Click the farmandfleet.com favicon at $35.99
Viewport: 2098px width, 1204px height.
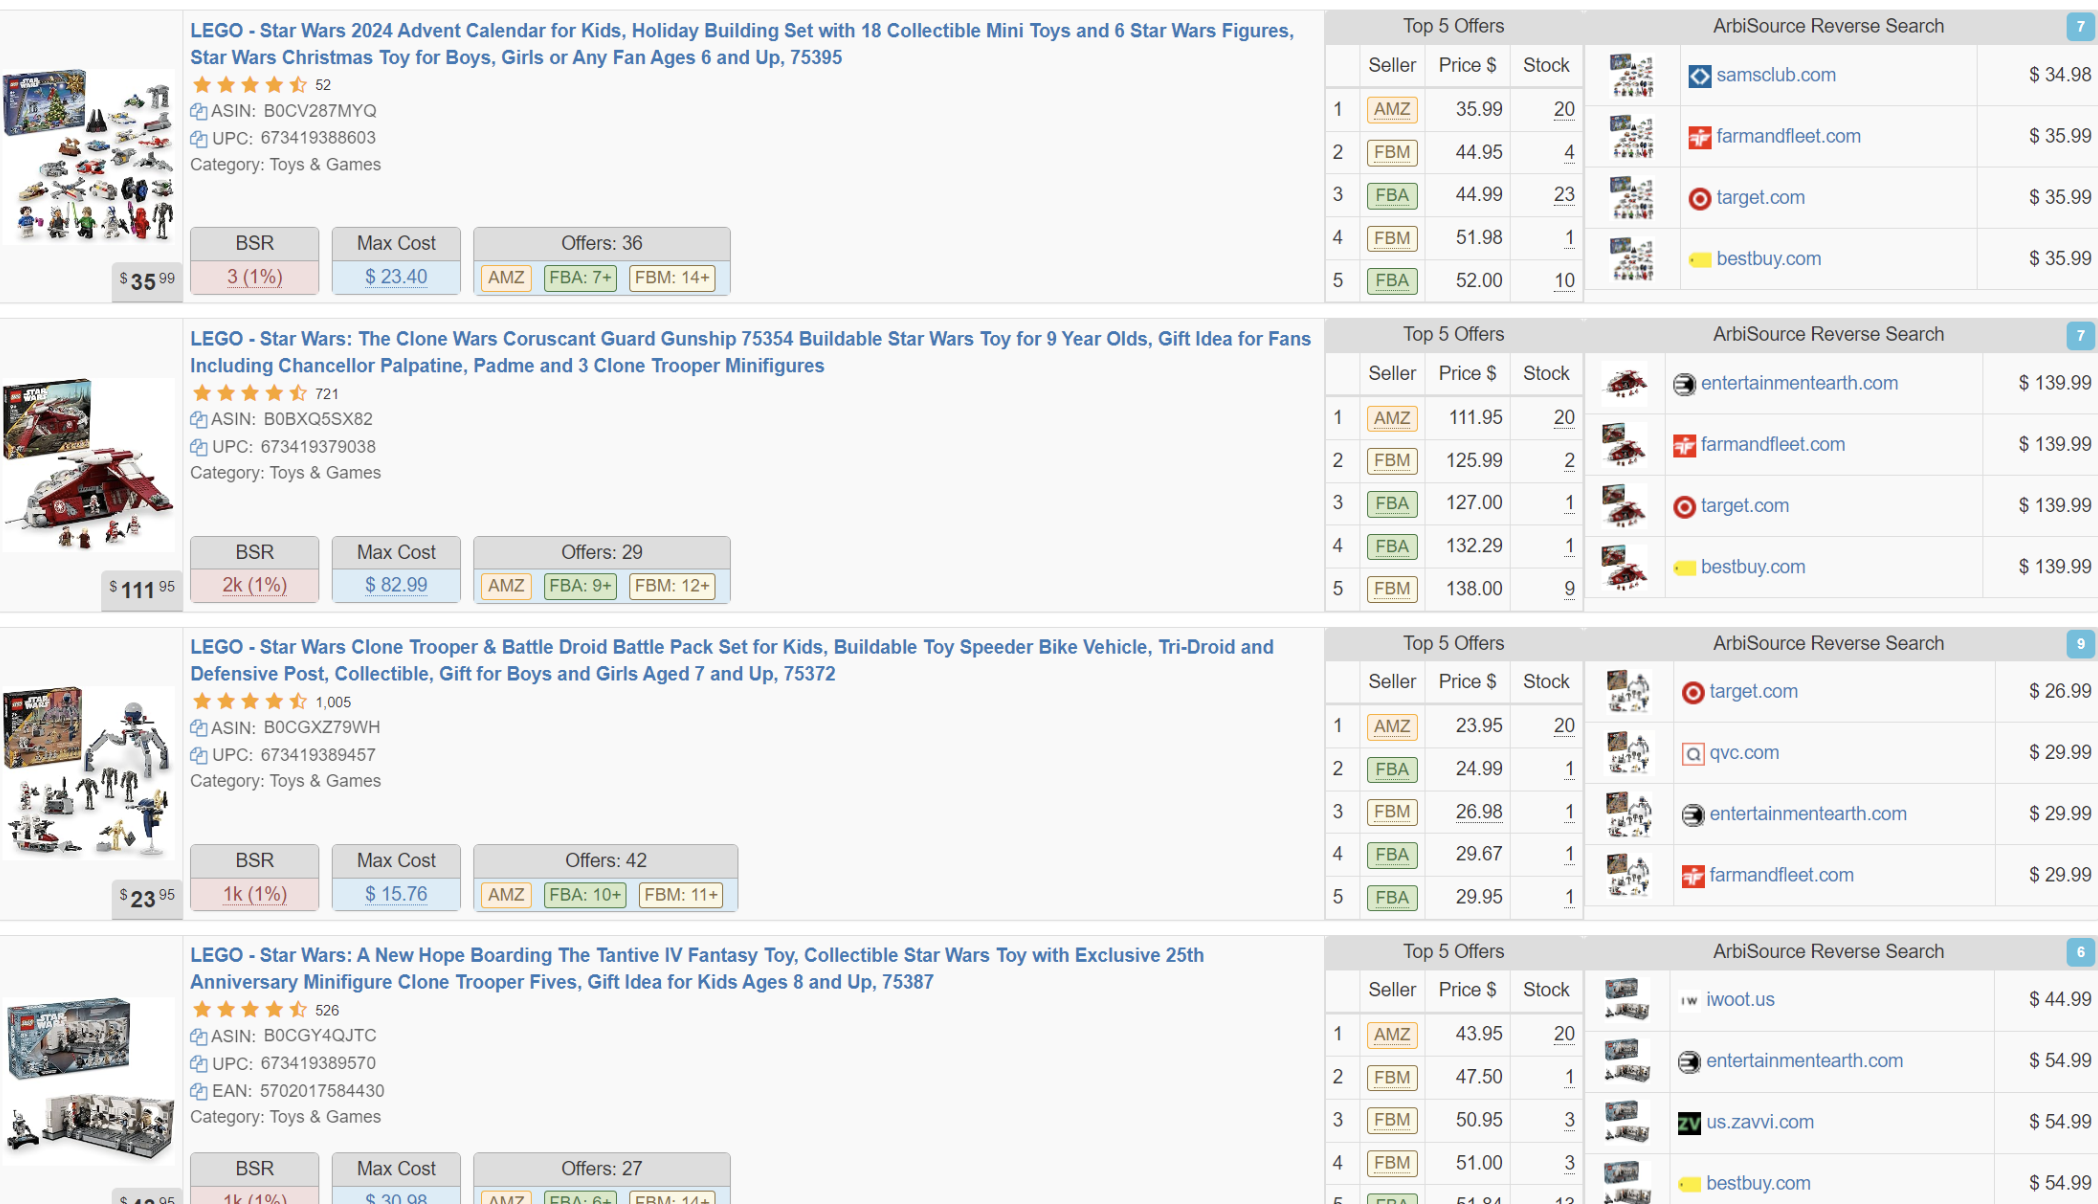pos(1699,137)
